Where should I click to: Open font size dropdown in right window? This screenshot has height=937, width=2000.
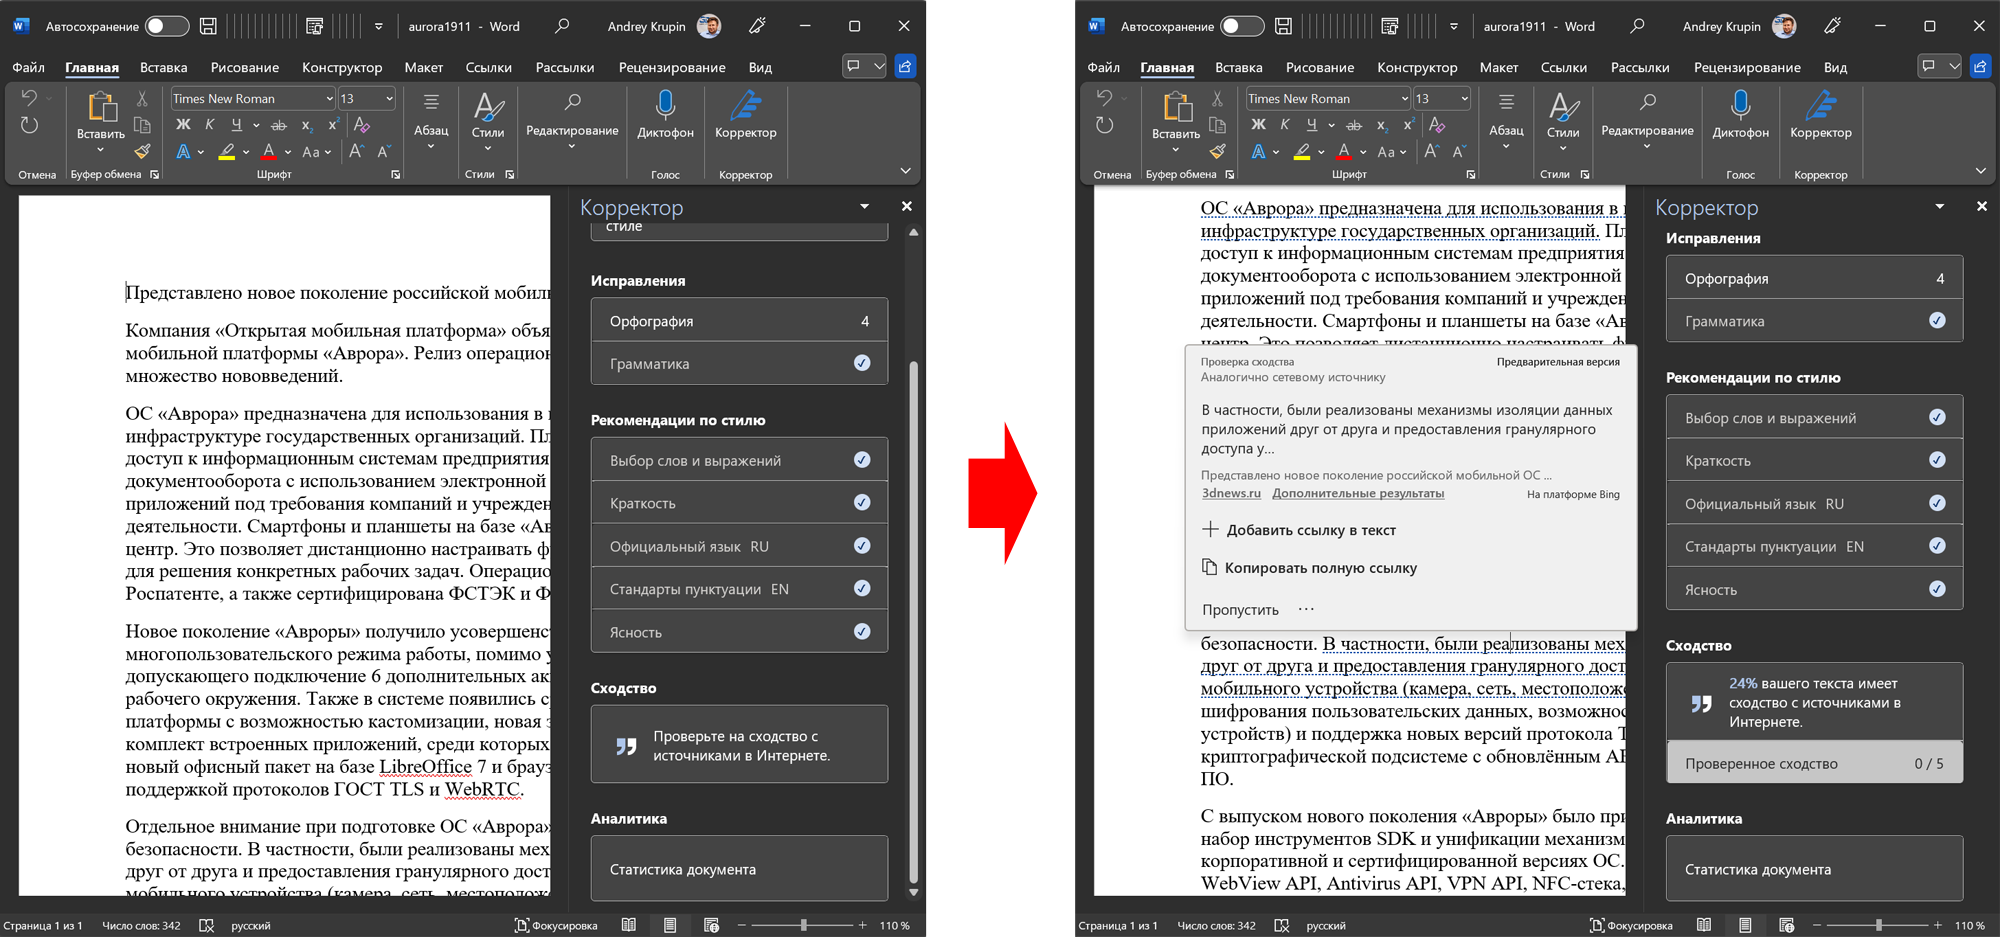click(x=1464, y=98)
